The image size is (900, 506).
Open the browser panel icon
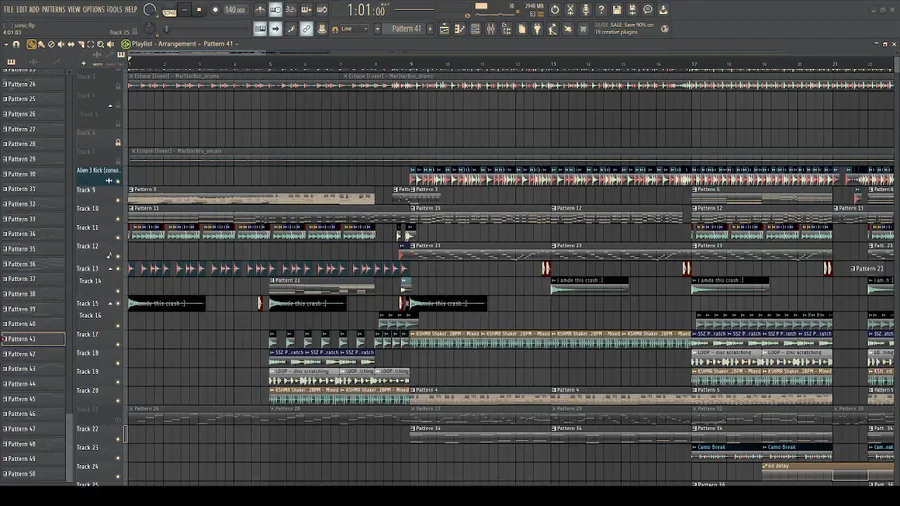click(x=506, y=29)
